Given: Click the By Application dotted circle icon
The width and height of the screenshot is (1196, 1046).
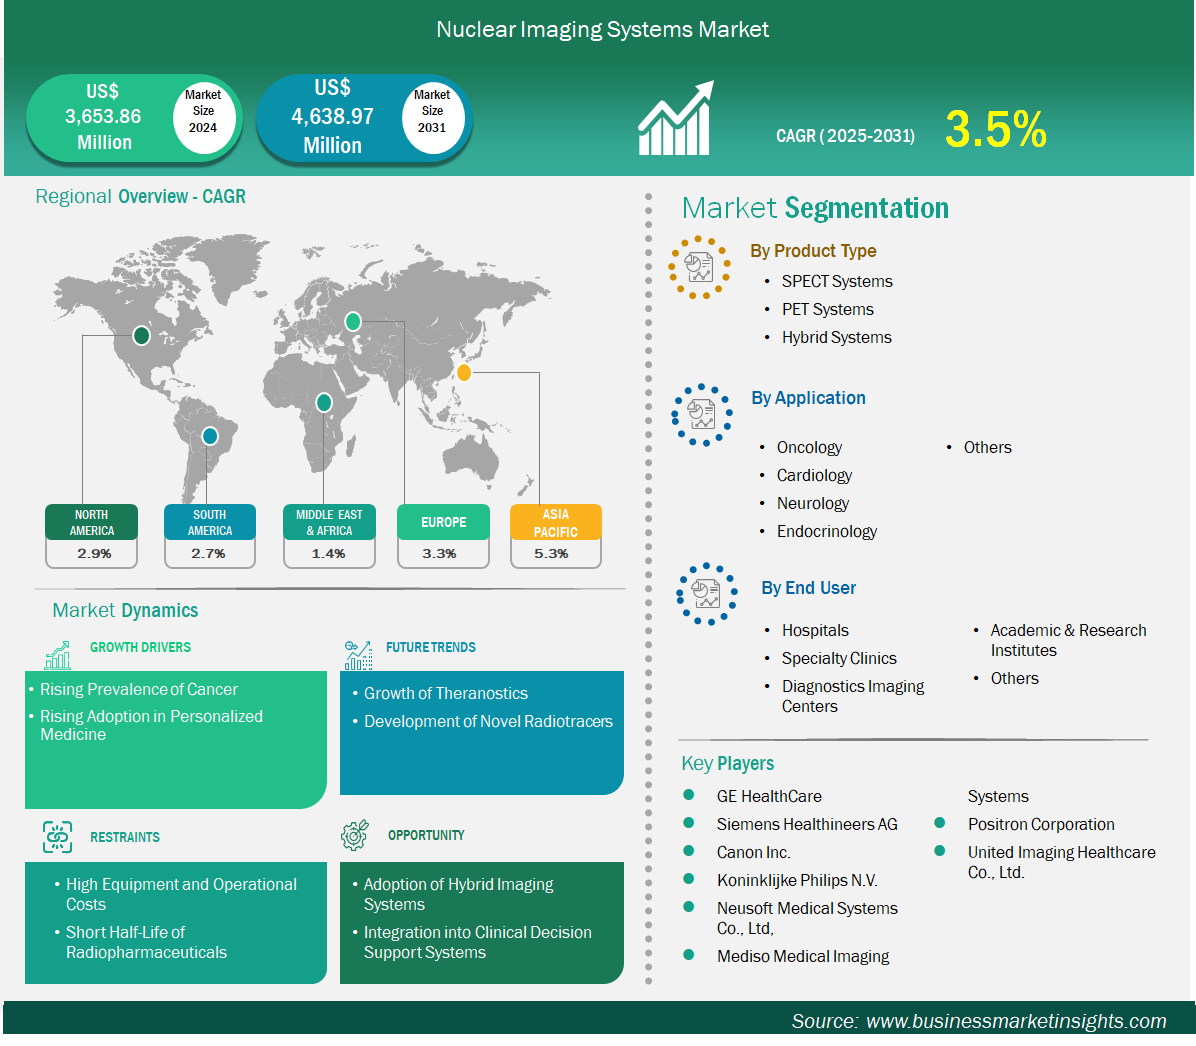Looking at the screenshot, I should click(x=702, y=414).
